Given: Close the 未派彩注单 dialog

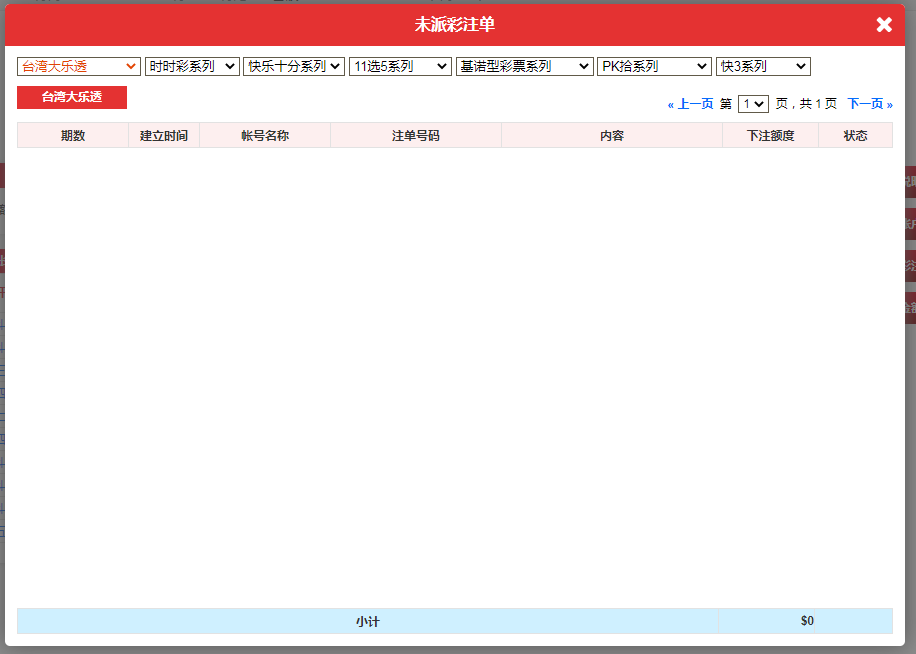Looking at the screenshot, I should [x=884, y=25].
